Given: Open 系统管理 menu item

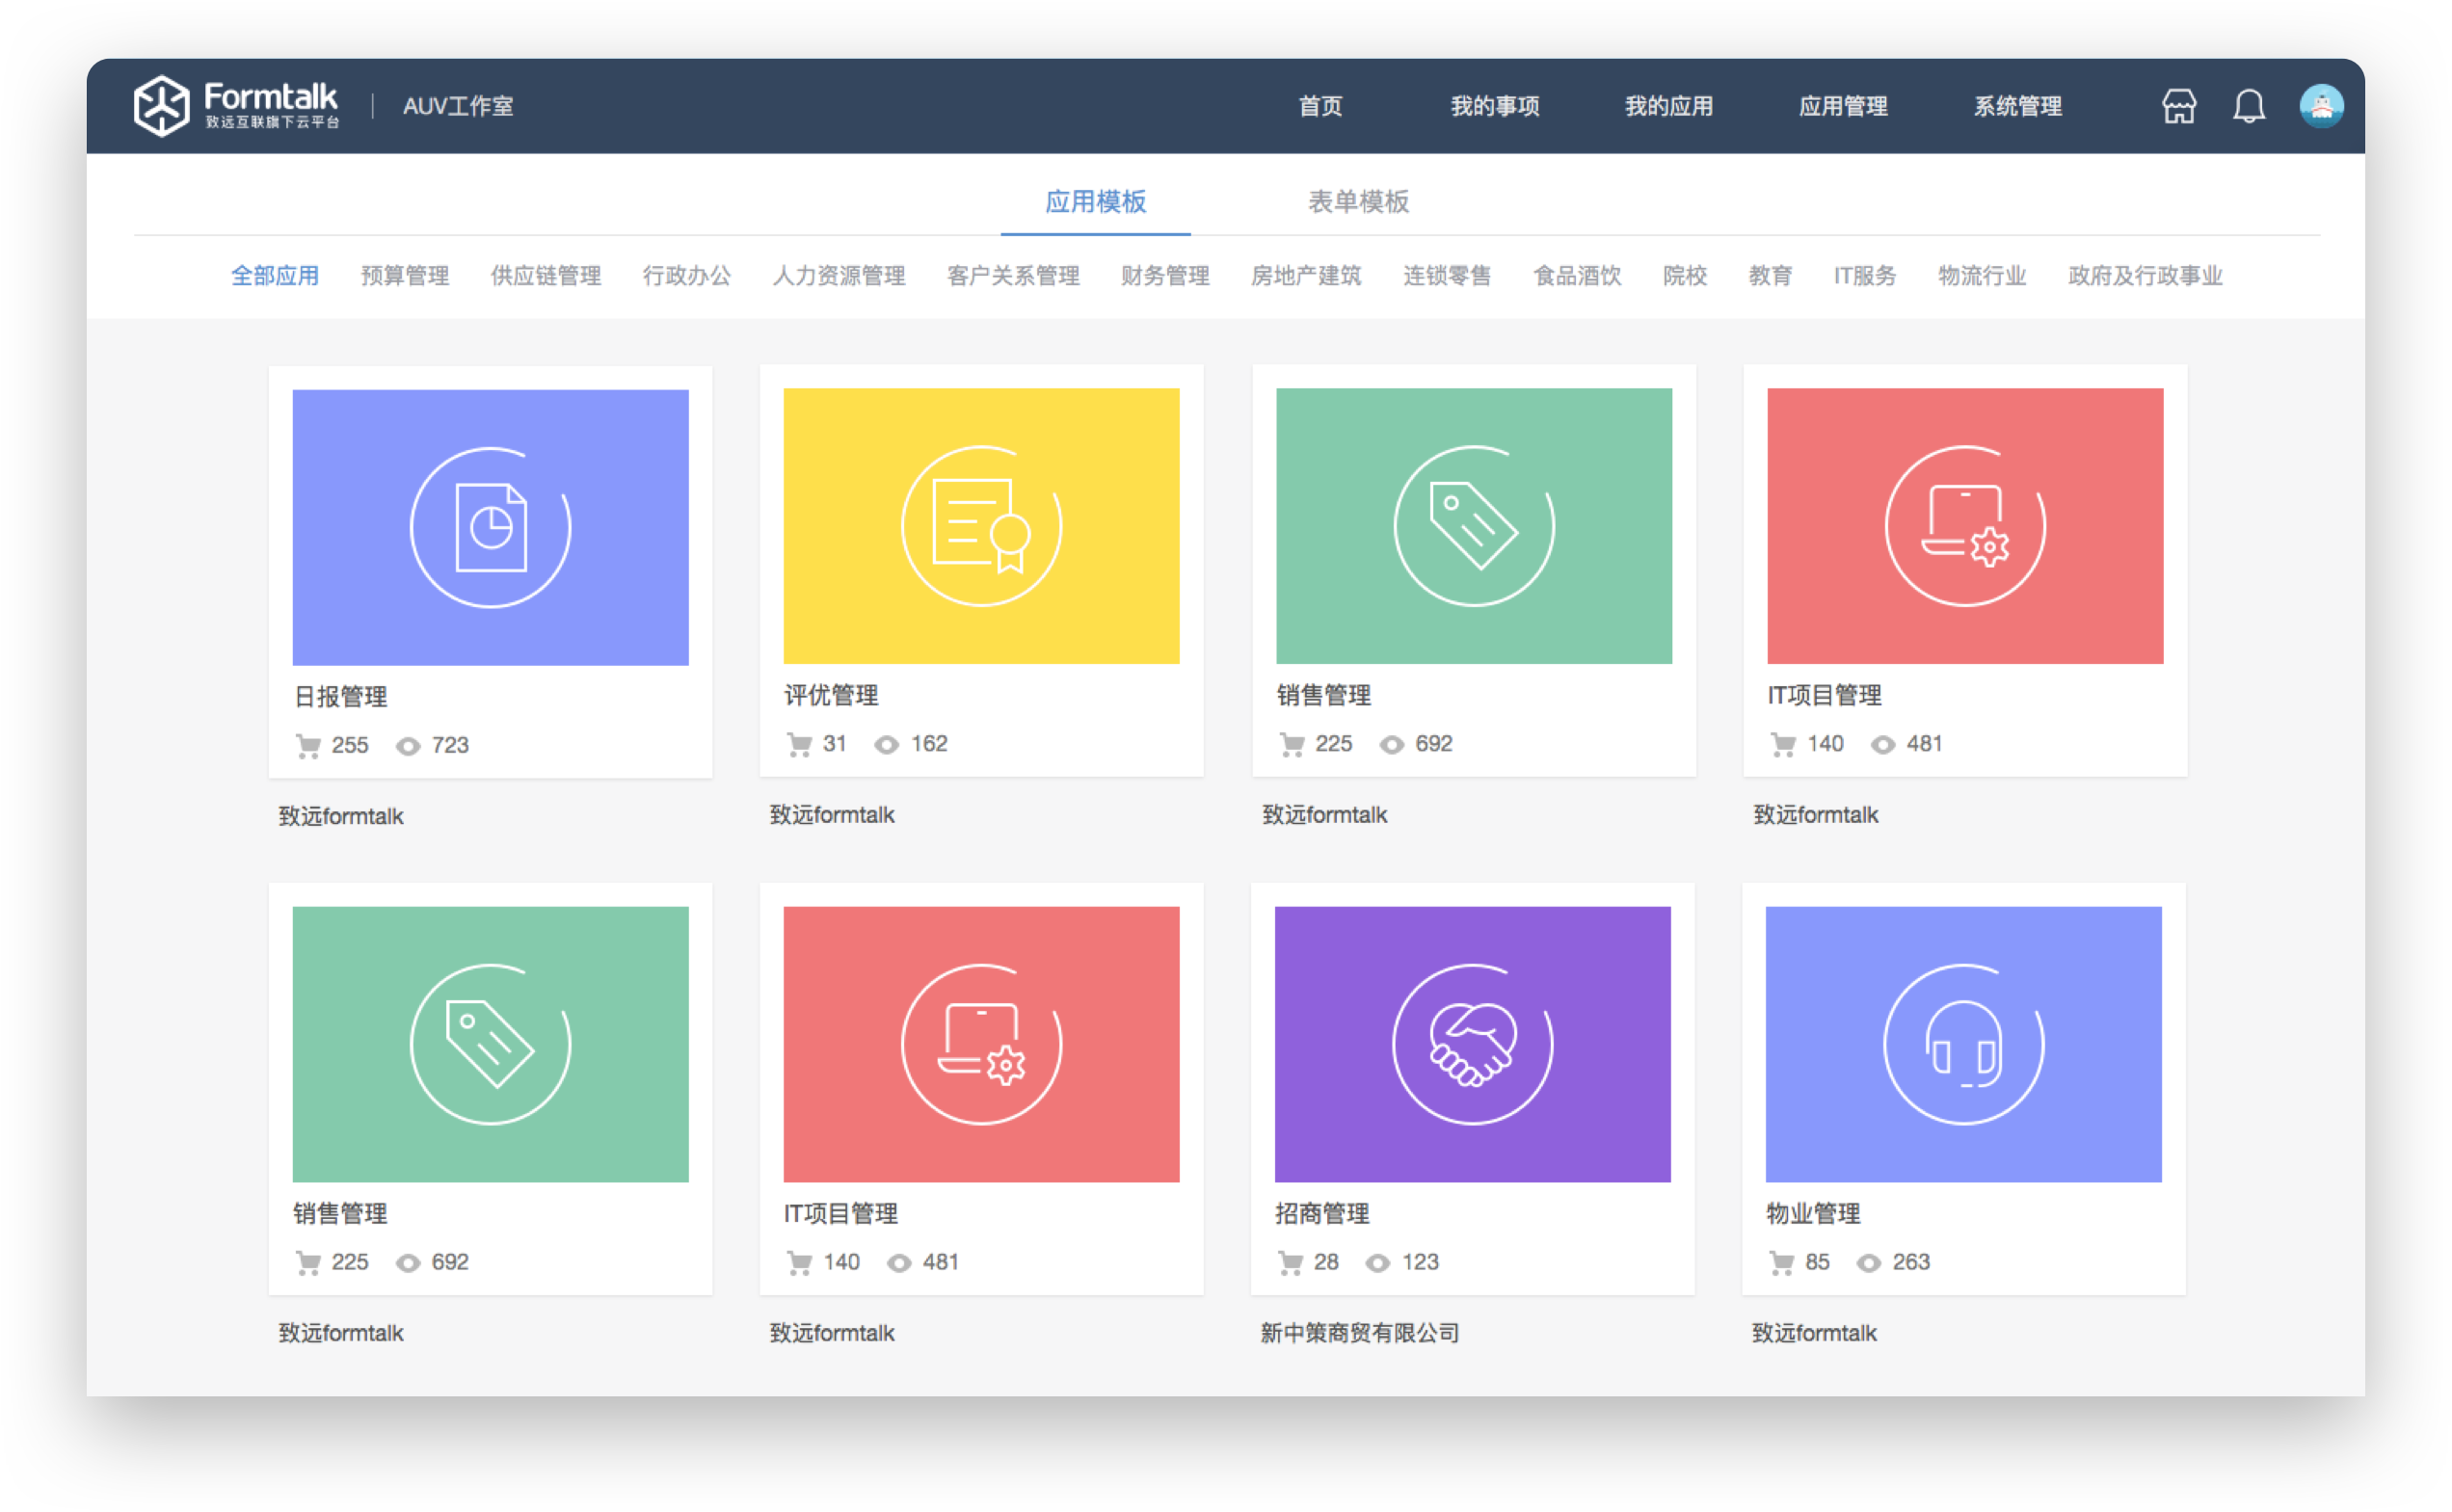Looking at the screenshot, I should pyautogui.click(x=2016, y=106).
